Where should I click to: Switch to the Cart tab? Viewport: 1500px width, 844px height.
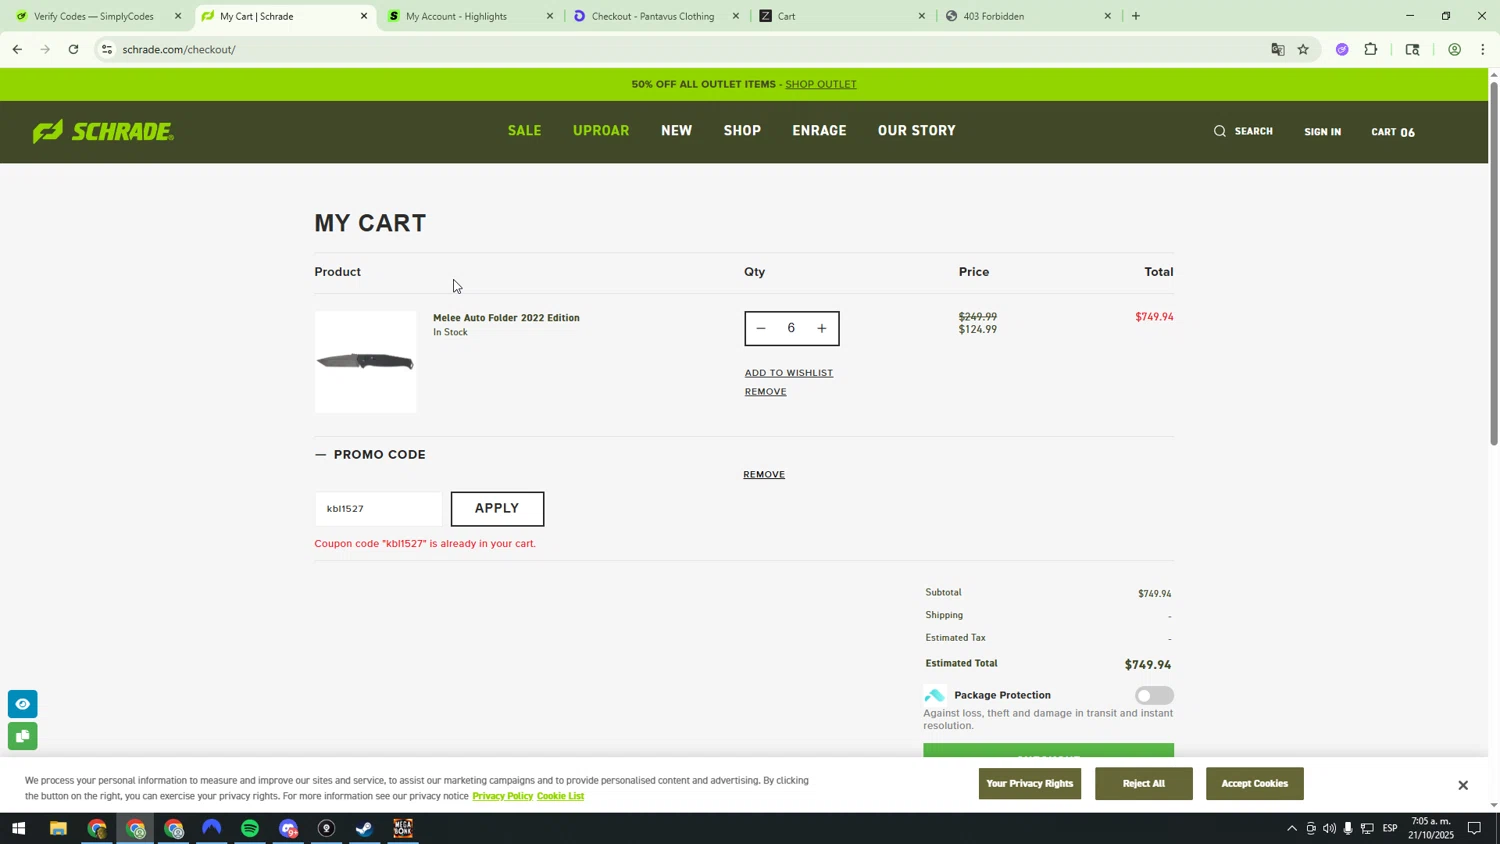840,16
